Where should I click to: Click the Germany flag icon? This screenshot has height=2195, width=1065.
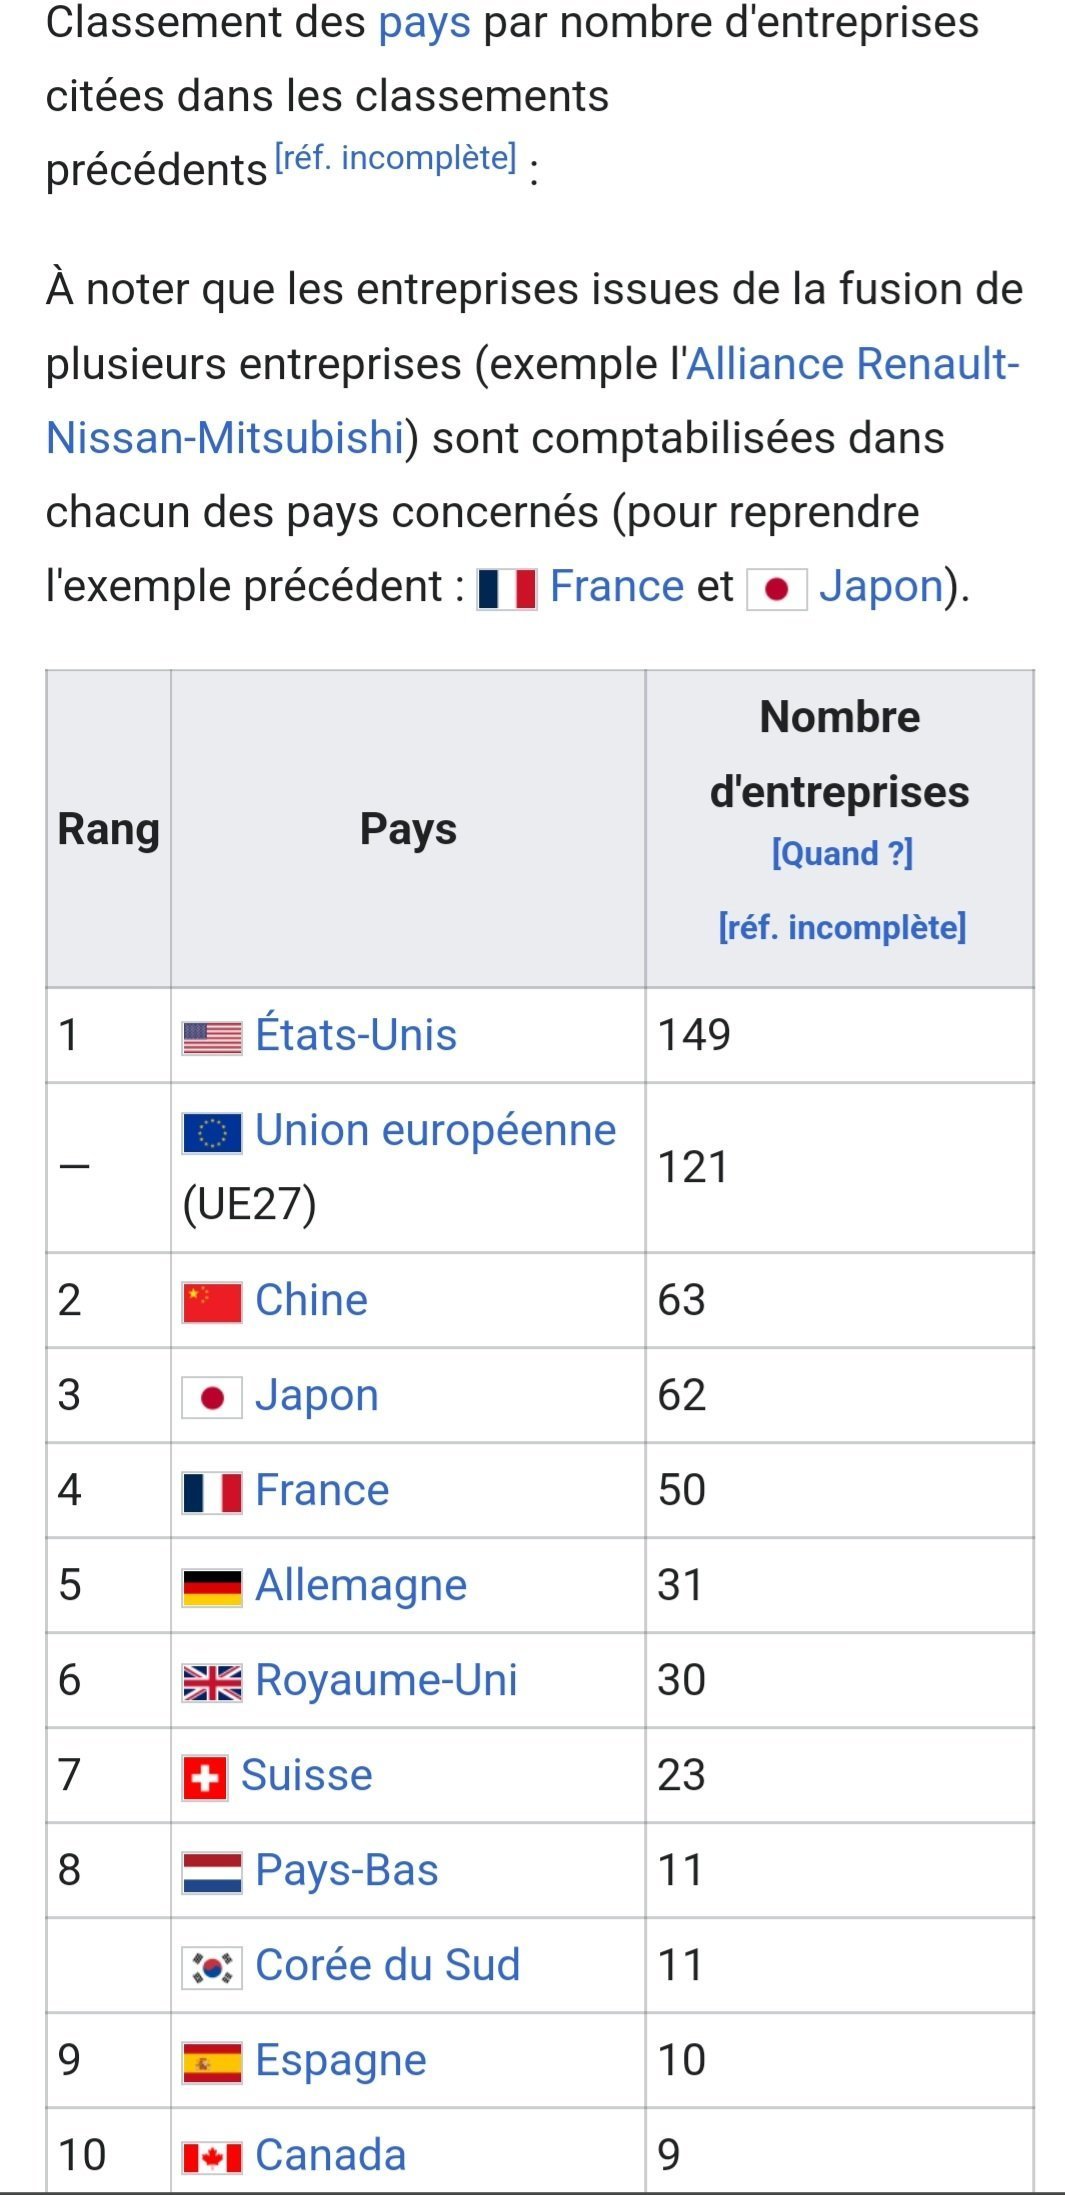(x=212, y=1588)
